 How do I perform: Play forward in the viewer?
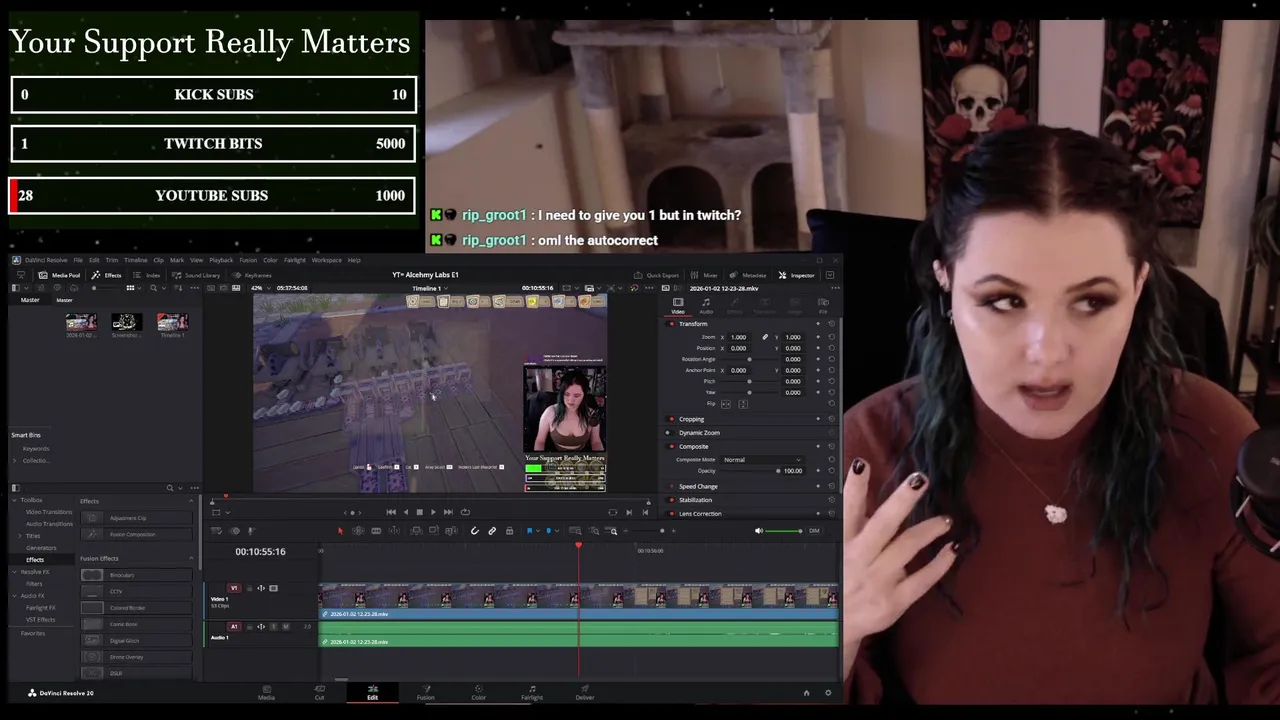click(433, 512)
